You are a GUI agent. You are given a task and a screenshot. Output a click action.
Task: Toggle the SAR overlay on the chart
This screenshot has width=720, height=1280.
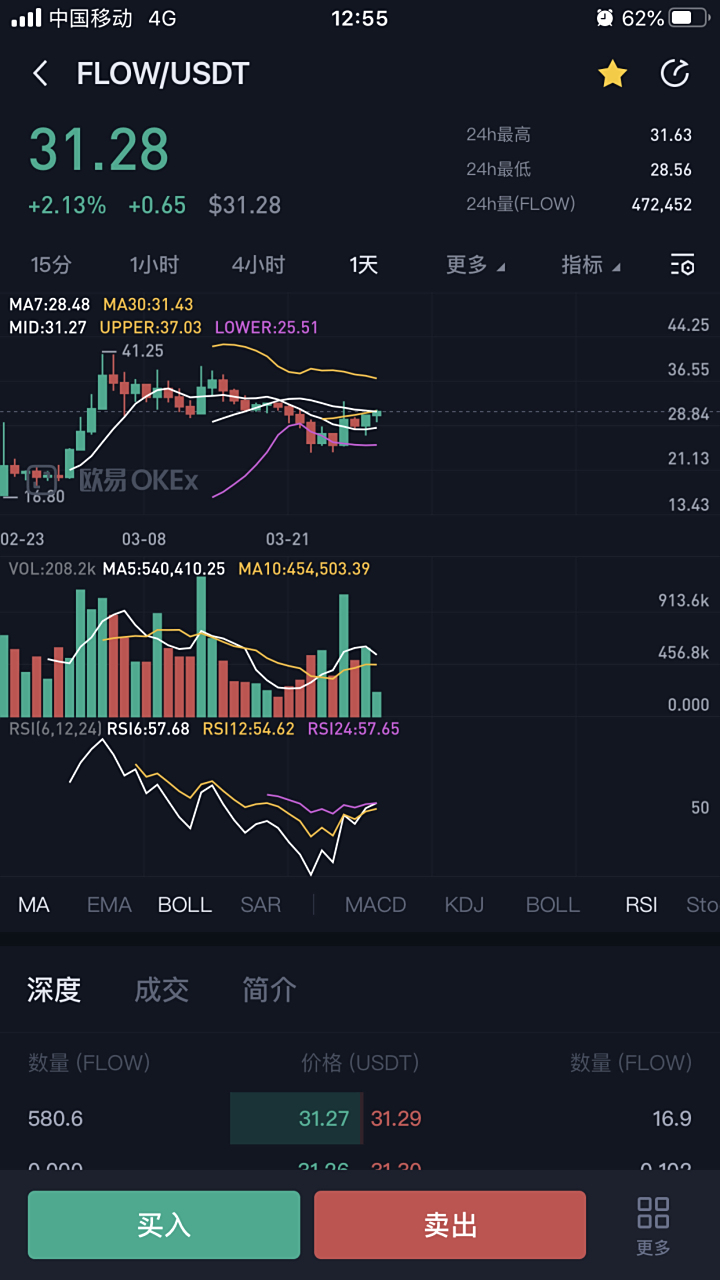(260, 904)
